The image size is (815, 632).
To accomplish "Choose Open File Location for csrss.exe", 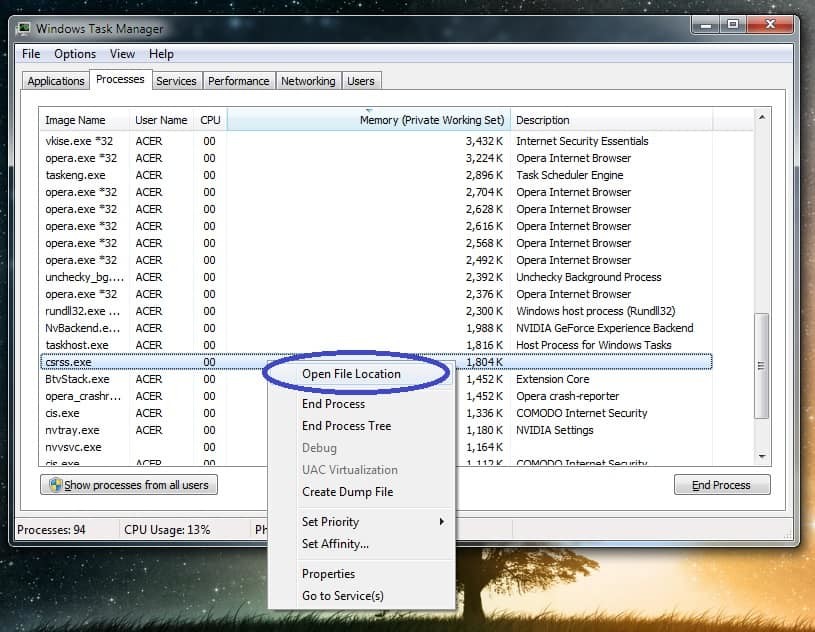I will coord(354,372).
